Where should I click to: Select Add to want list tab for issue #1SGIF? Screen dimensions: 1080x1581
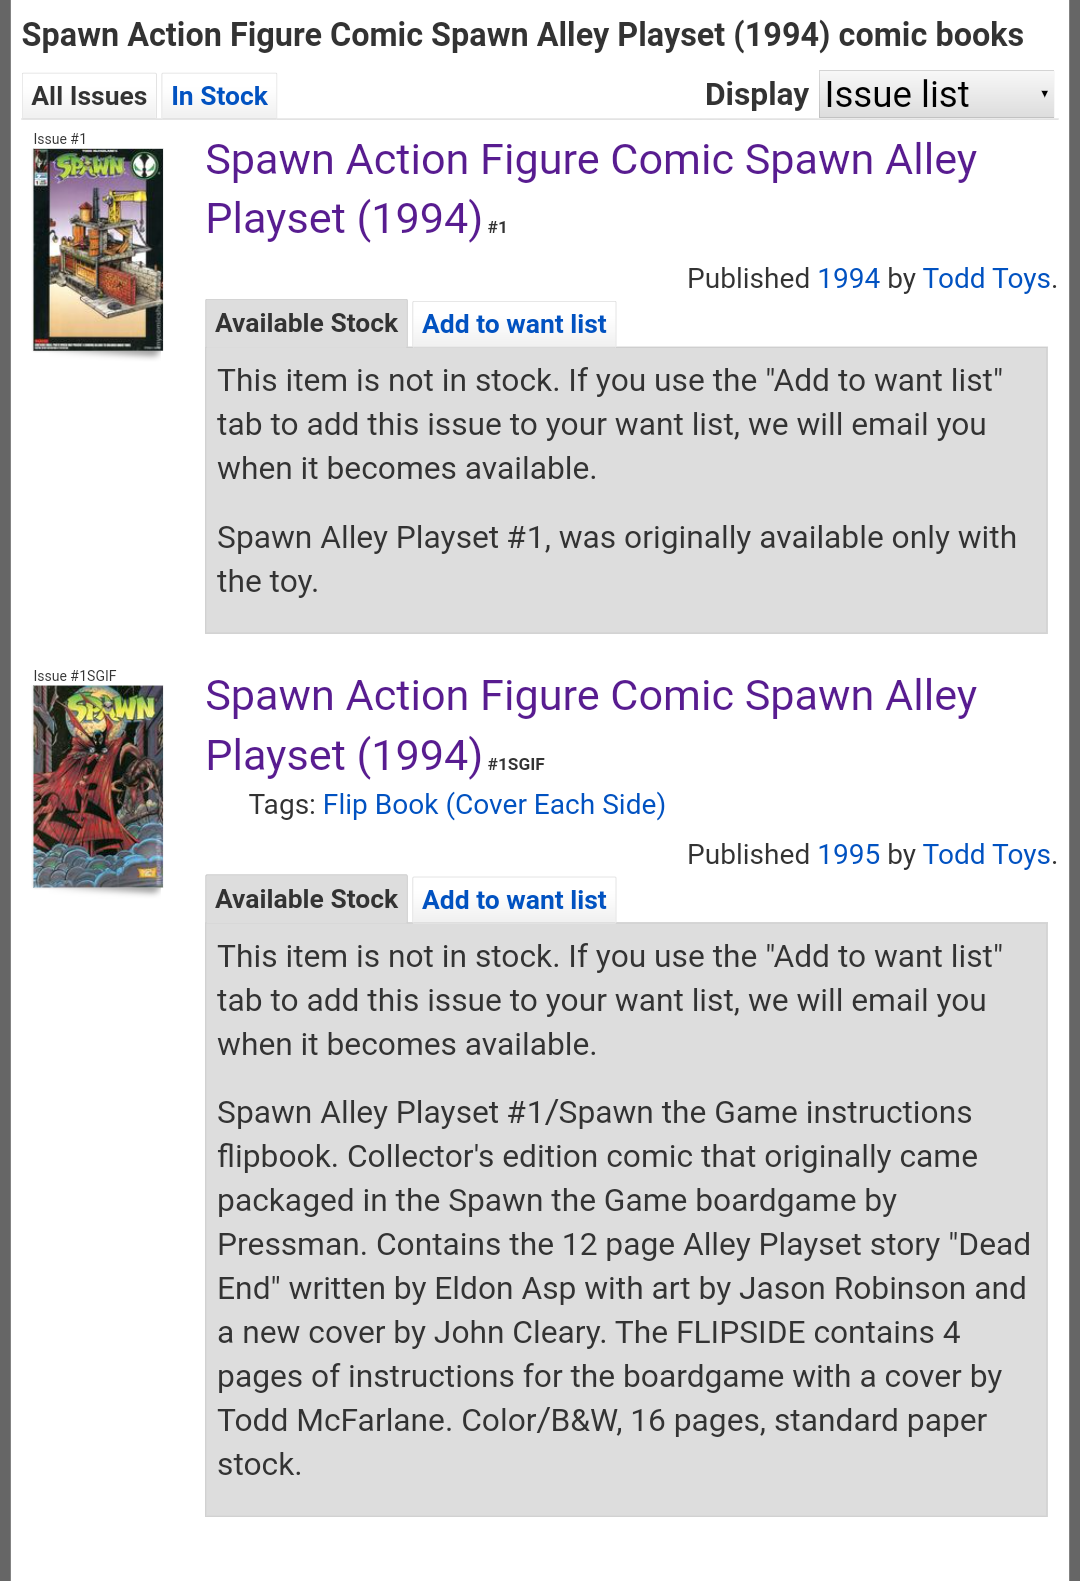pyautogui.click(x=514, y=900)
